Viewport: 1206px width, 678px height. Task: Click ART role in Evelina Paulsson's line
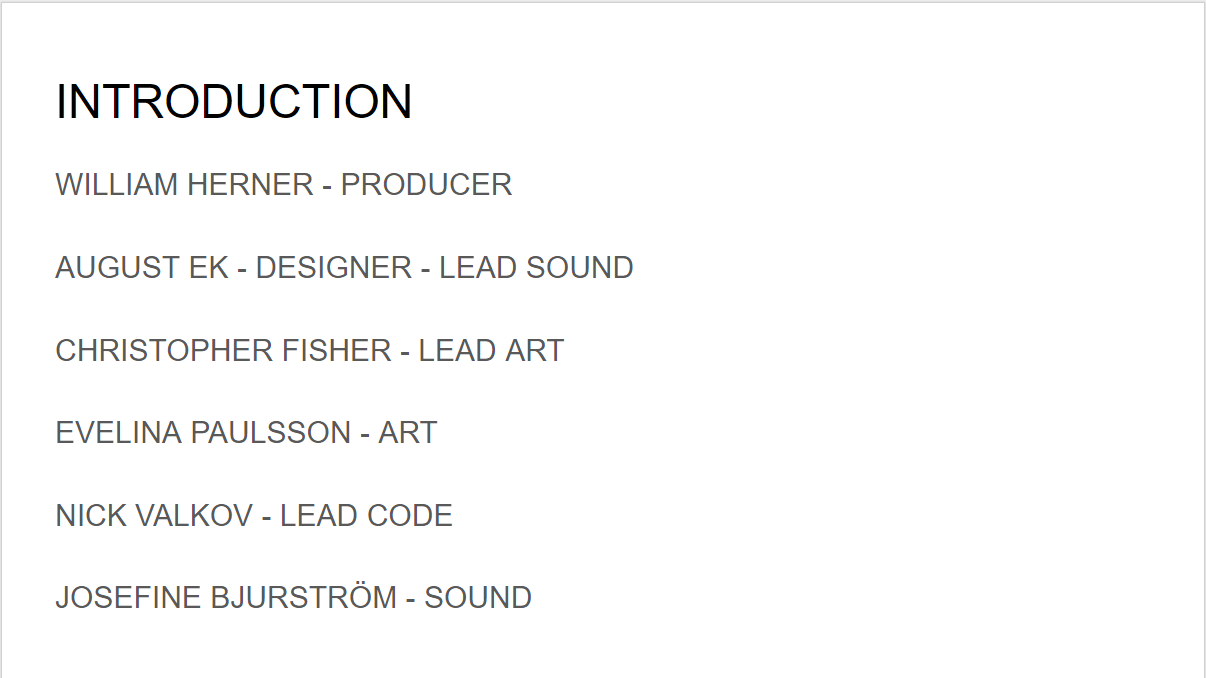click(408, 433)
